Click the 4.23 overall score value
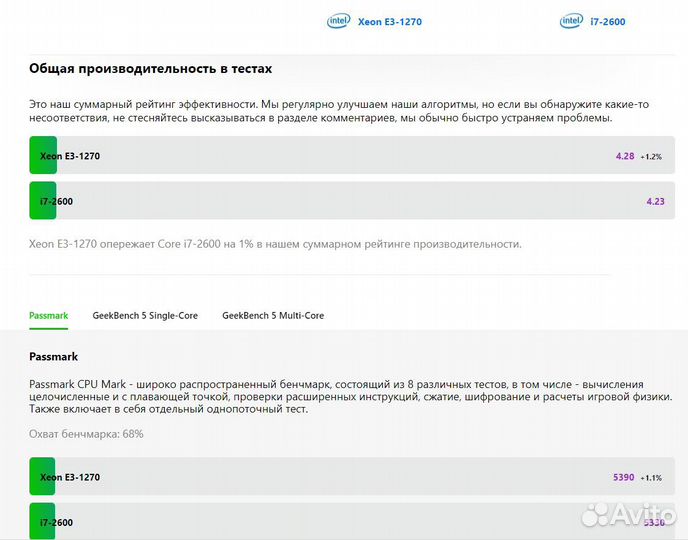This screenshot has width=688, height=540. click(x=655, y=201)
